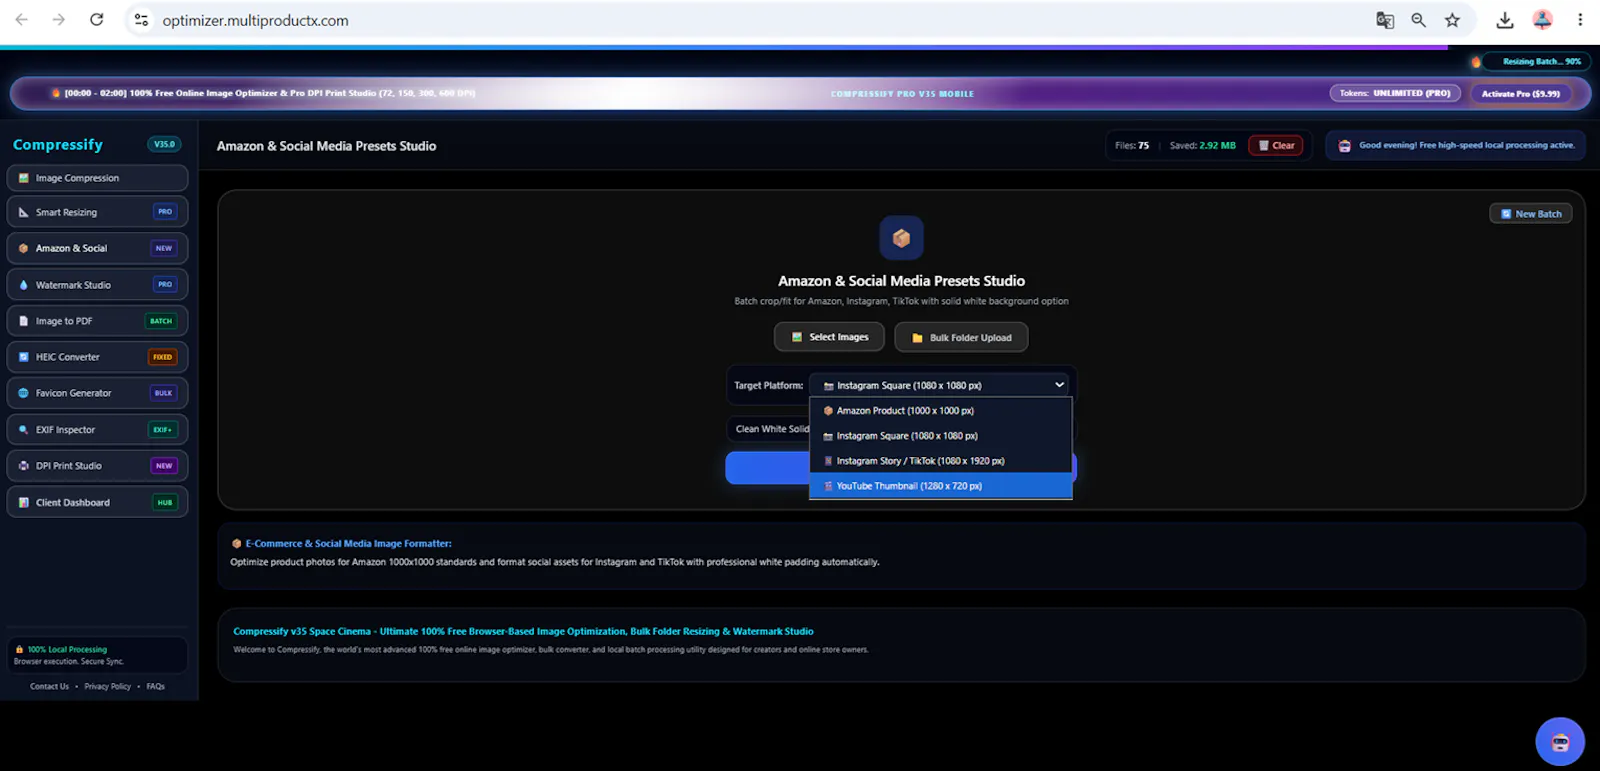The height and width of the screenshot is (771, 1600).
Task: Open the Image to PDF tool
Action: pos(97,321)
